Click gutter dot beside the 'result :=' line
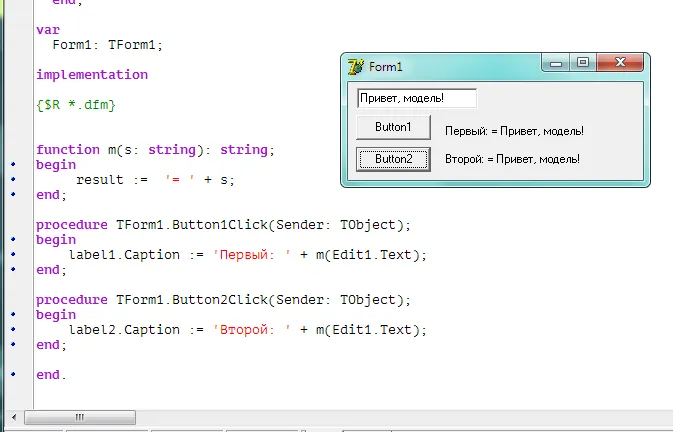The image size is (673, 432). coord(13,180)
